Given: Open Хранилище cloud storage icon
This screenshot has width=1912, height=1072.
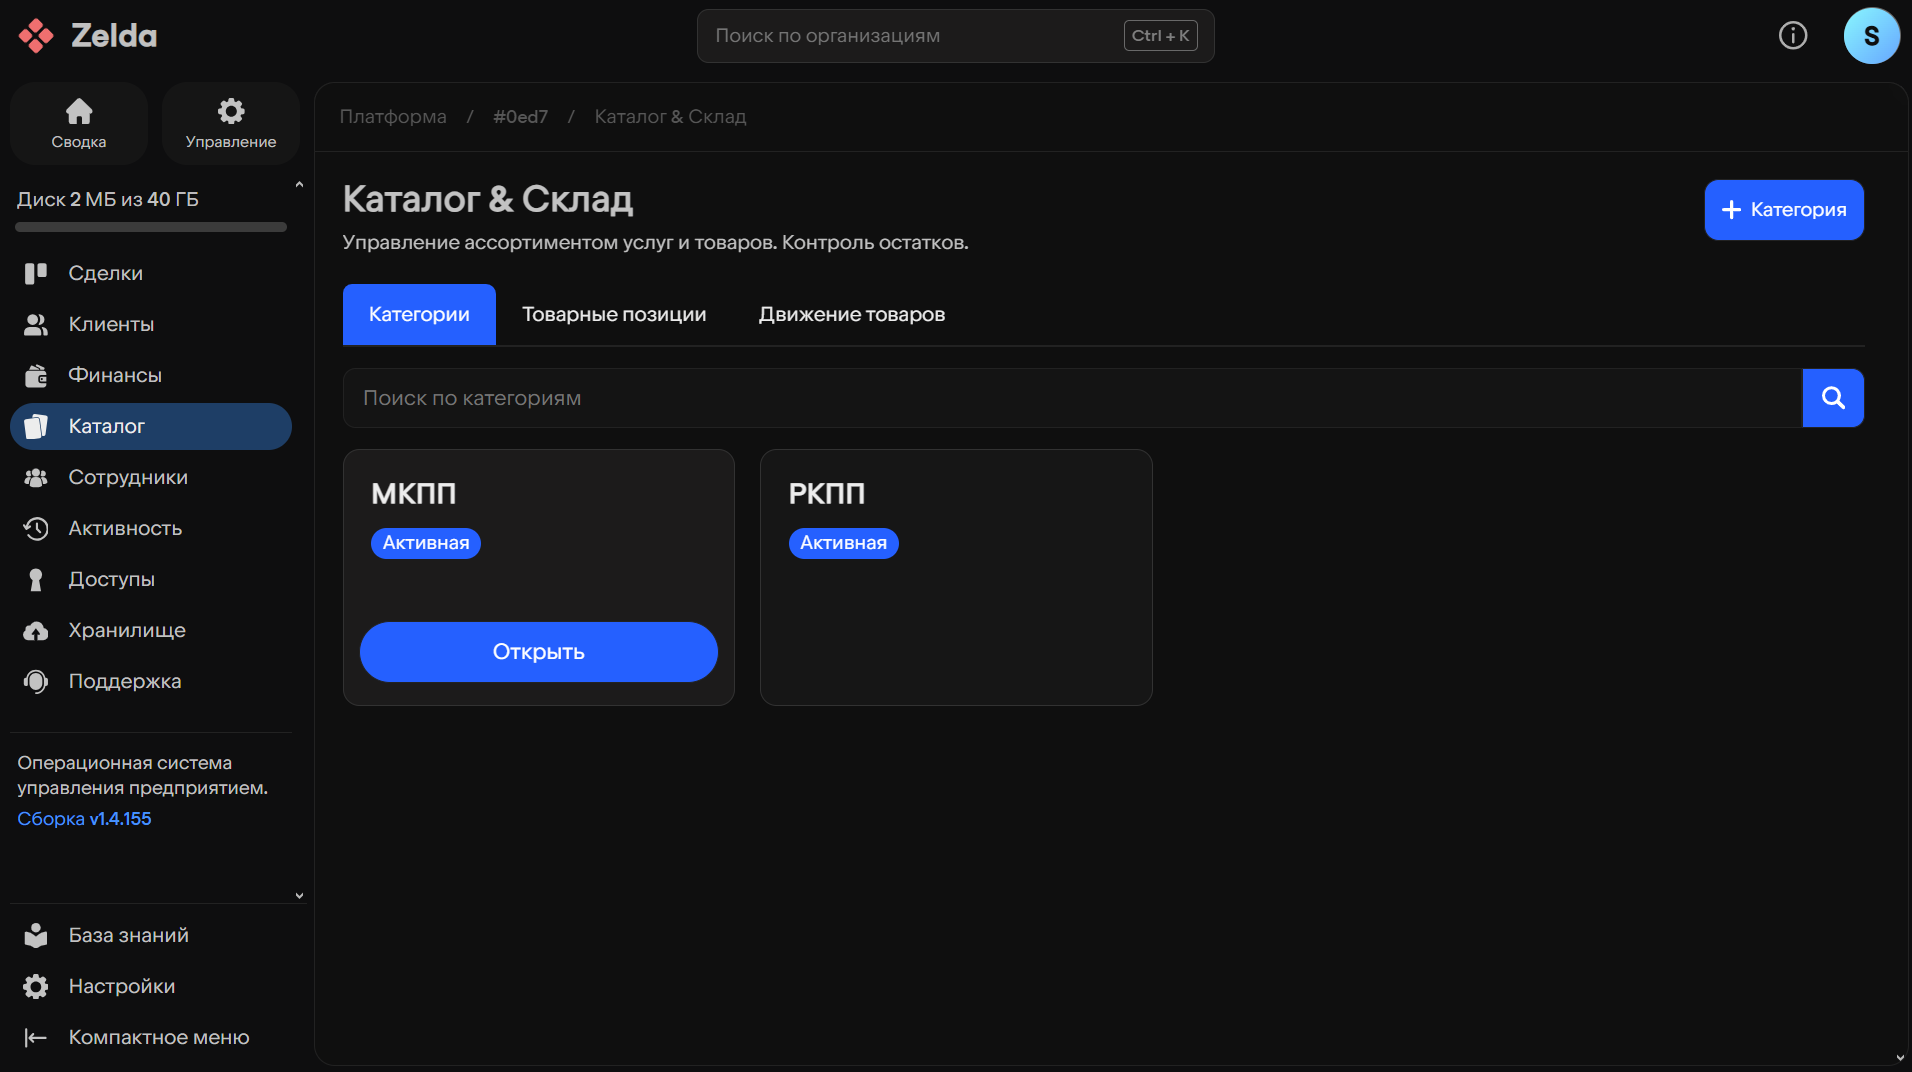Looking at the screenshot, I should click(x=36, y=630).
